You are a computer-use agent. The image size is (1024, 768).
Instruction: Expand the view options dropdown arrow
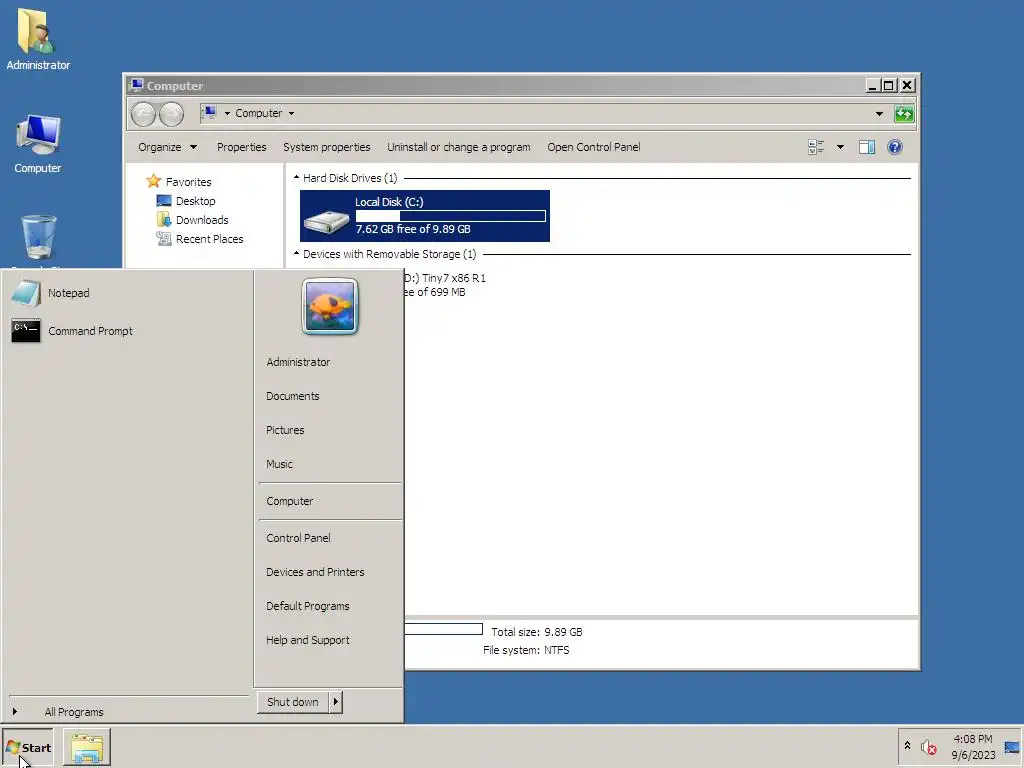pyautogui.click(x=840, y=147)
